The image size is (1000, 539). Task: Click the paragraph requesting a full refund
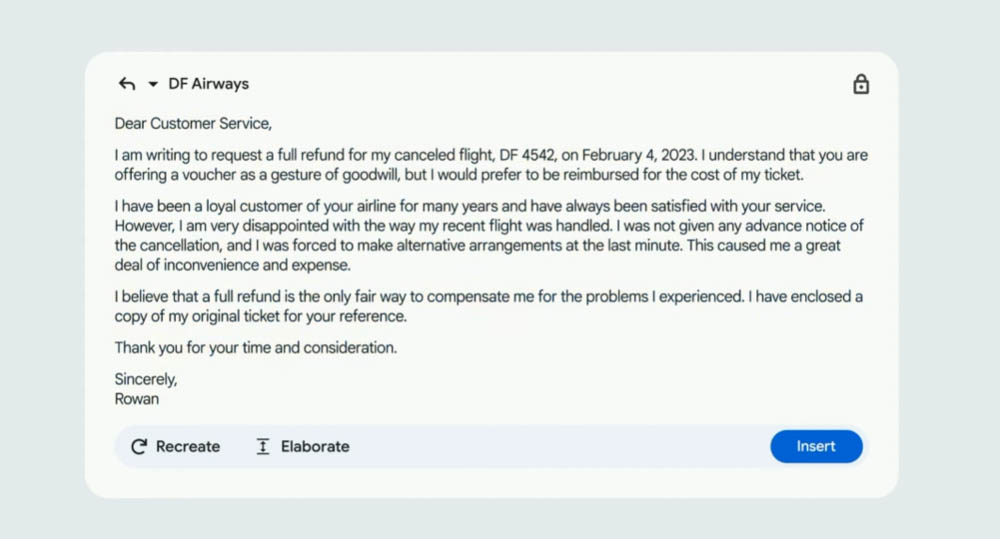(x=491, y=165)
